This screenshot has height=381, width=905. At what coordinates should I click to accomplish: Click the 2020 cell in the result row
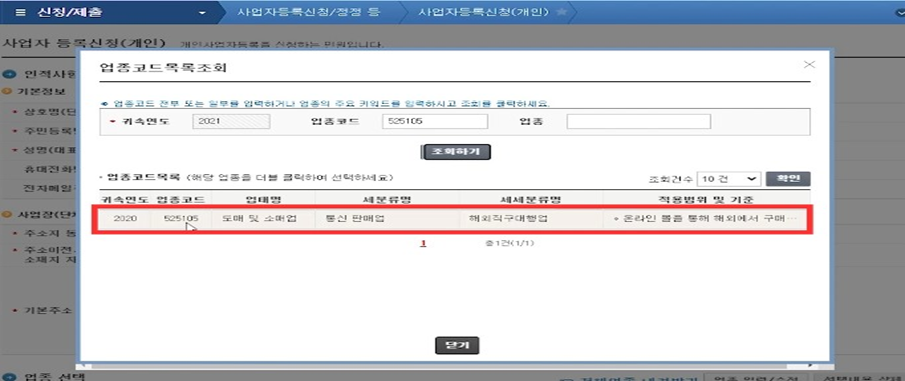pos(125,219)
